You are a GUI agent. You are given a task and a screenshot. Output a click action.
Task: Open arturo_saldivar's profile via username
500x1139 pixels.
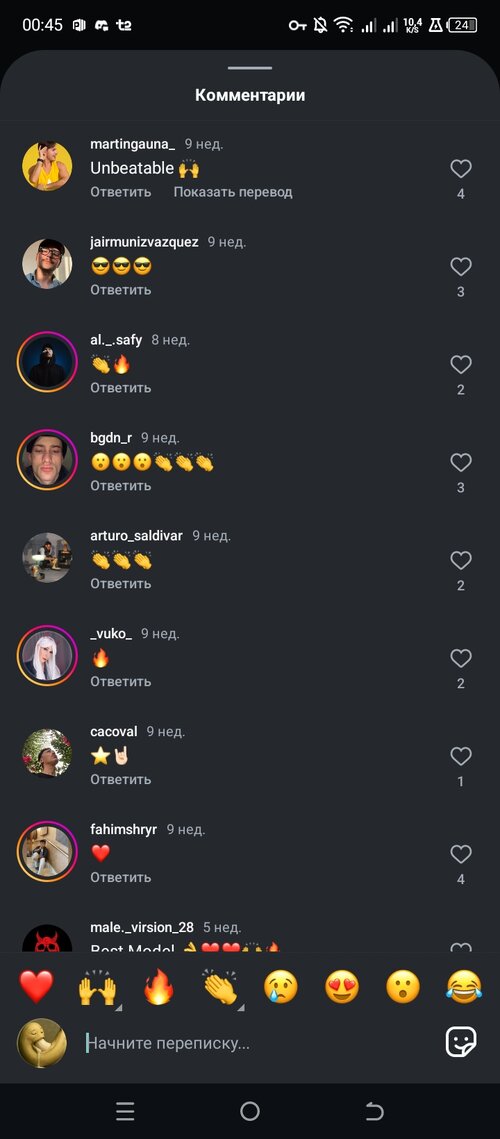pyautogui.click(x=137, y=536)
